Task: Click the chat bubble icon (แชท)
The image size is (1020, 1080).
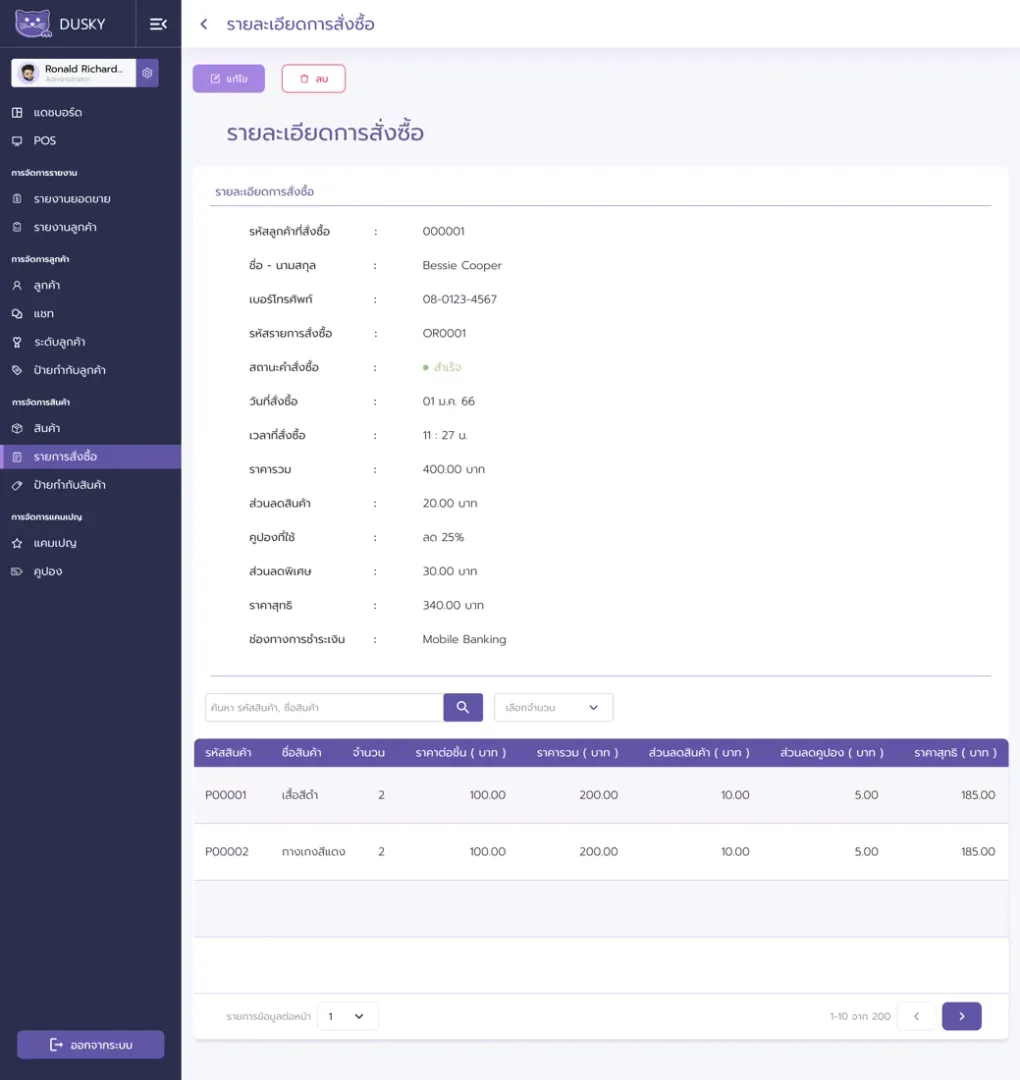Action: tap(17, 313)
